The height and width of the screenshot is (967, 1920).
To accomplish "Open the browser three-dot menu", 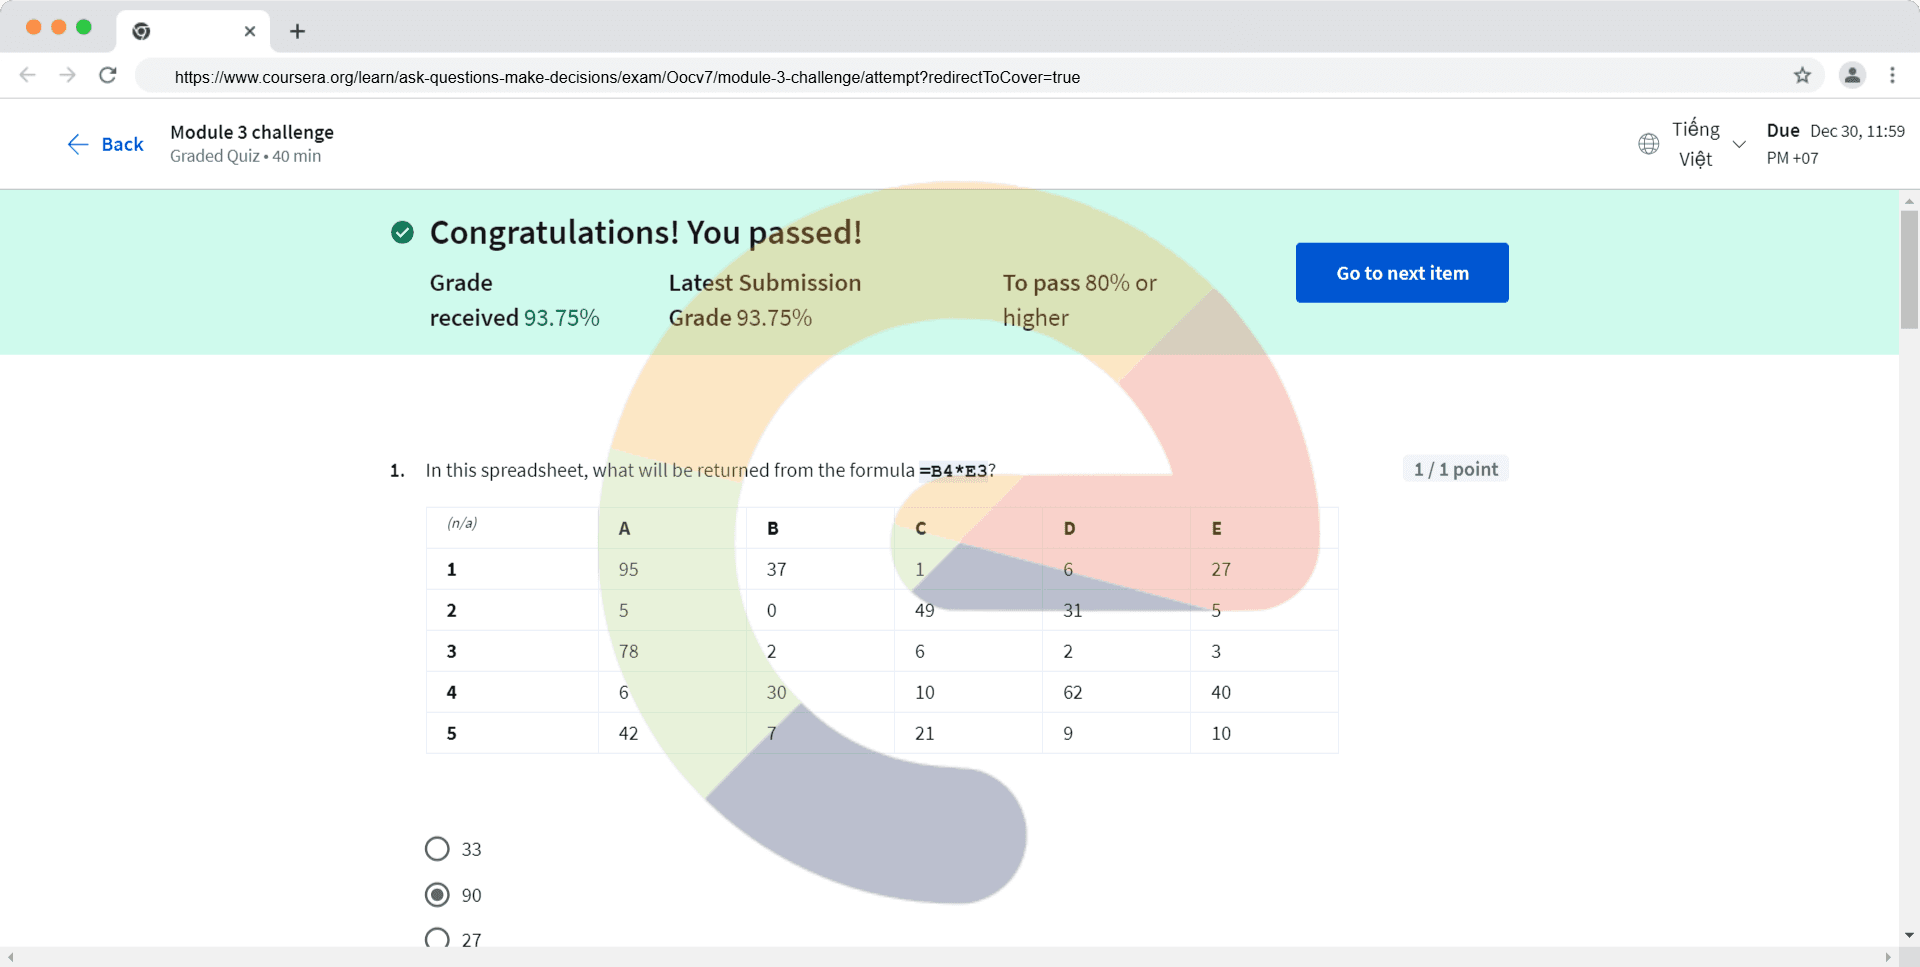I will click(x=1892, y=75).
